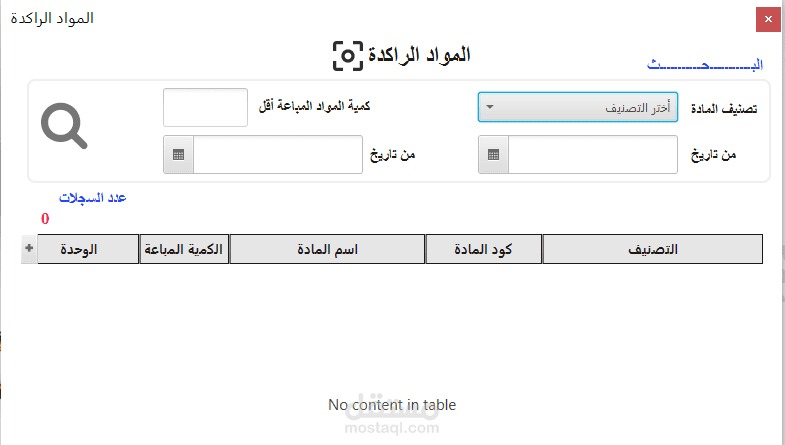
Task: Click the blue البحث section label
Action: coord(705,65)
